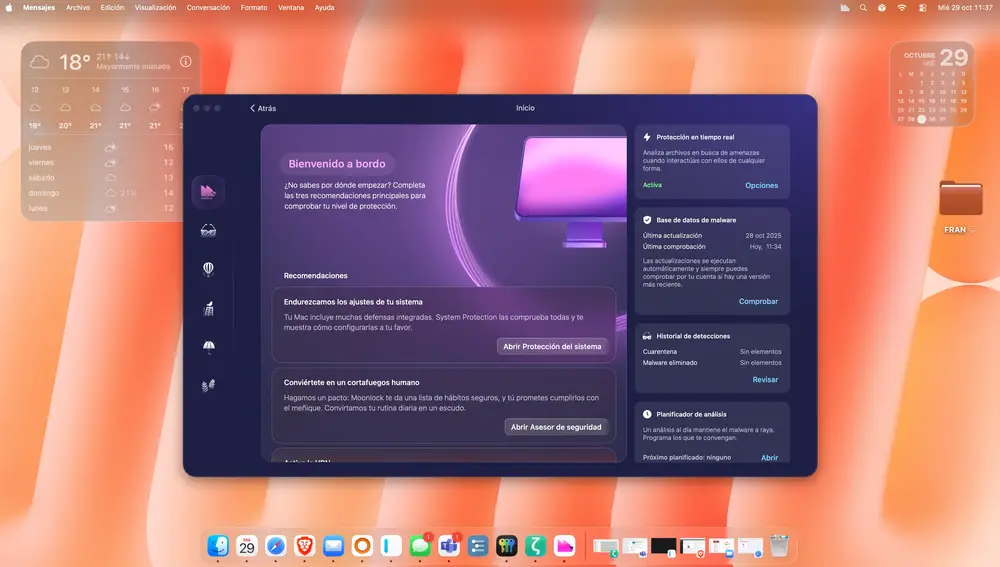1000x567 pixels.
Task: Open Control Center in menu bar
Action: tap(922, 8)
